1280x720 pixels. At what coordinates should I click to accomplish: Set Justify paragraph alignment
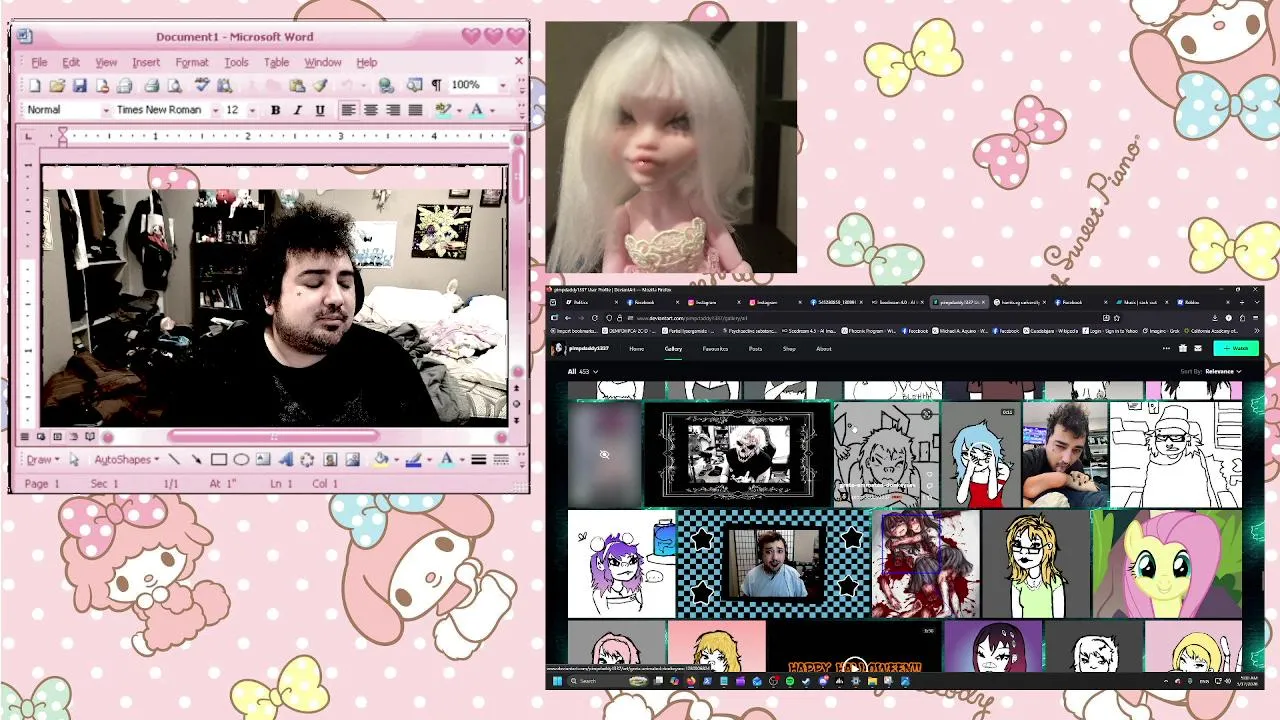(x=414, y=110)
